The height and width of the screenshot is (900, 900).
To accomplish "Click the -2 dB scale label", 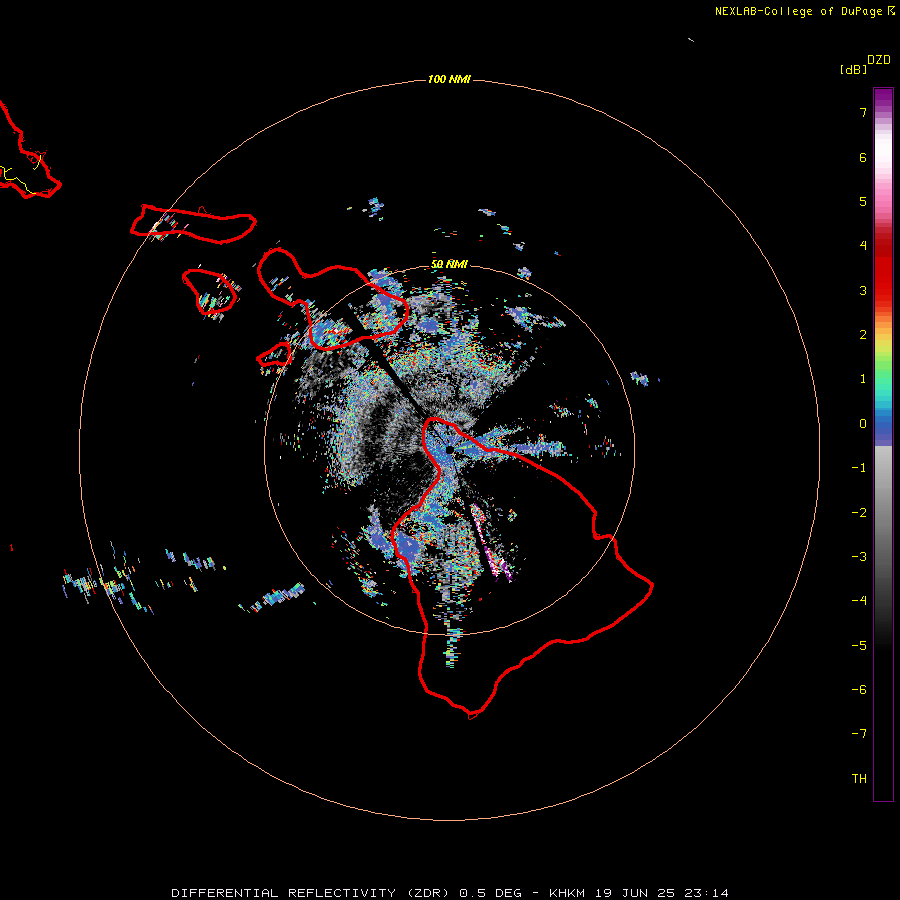I will 859,513.
